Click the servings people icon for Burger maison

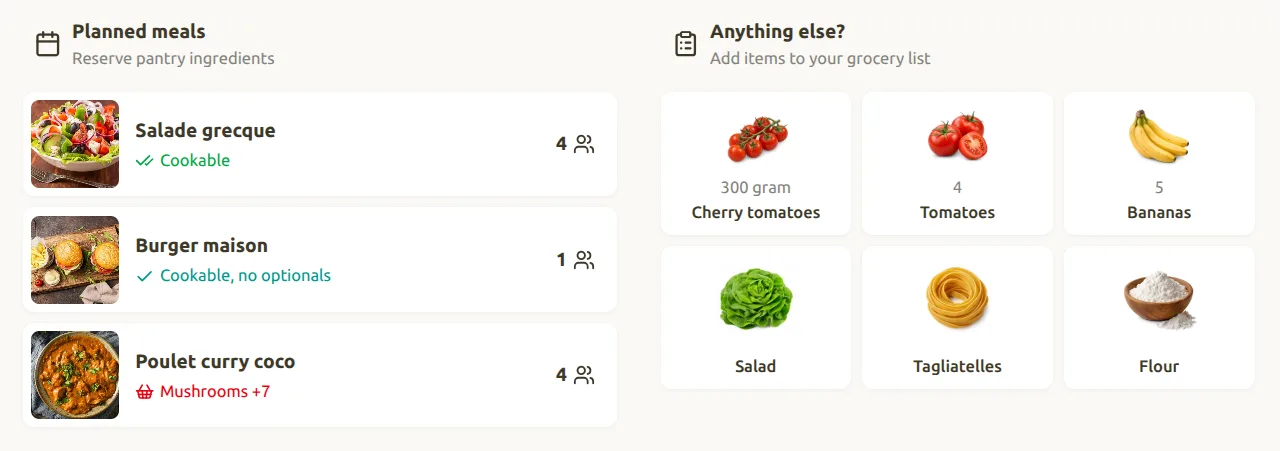point(585,260)
